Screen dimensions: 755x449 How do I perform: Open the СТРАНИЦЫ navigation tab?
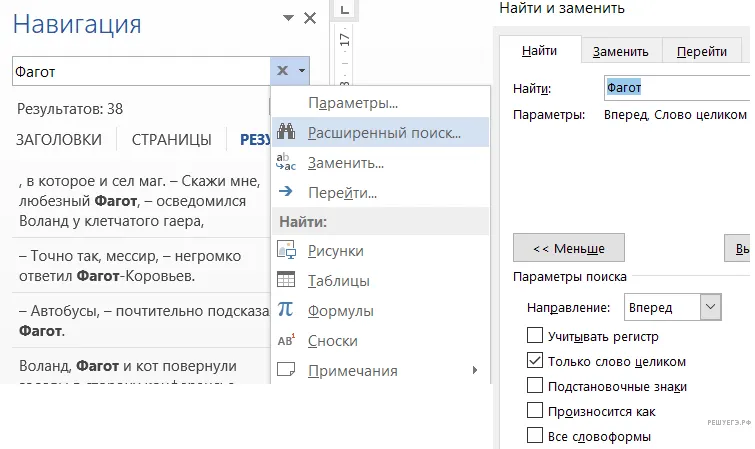pos(171,139)
